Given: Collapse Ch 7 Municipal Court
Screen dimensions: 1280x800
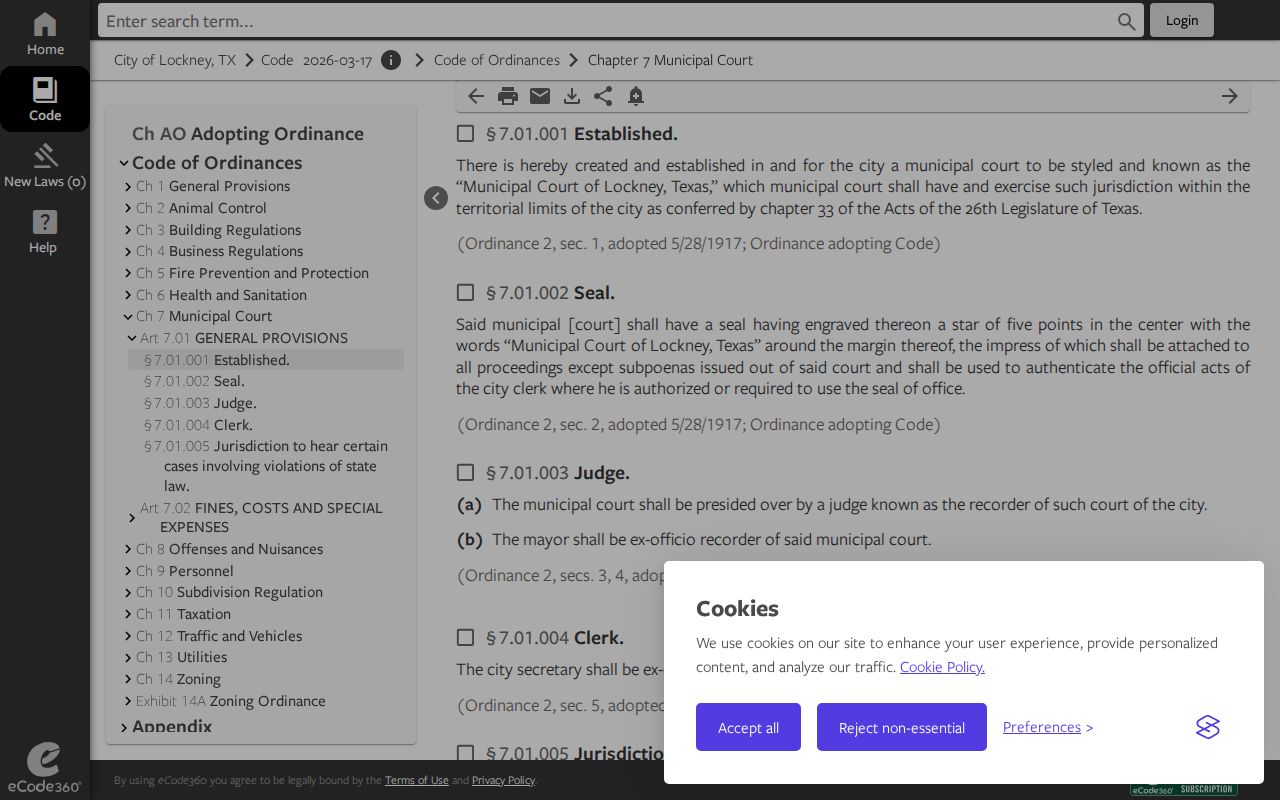Looking at the screenshot, I should pyautogui.click(x=128, y=317).
